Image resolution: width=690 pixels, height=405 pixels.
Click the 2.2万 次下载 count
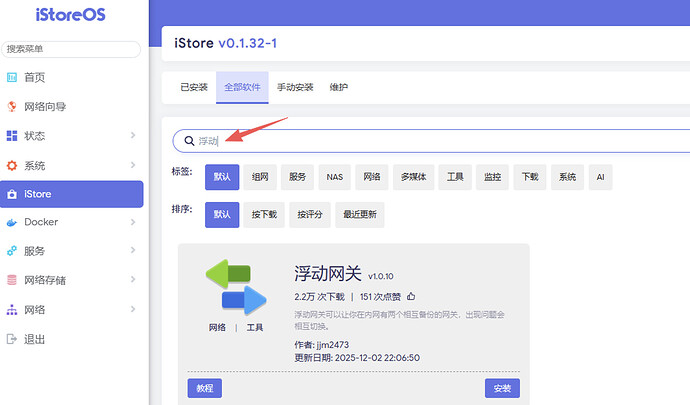pos(319,297)
